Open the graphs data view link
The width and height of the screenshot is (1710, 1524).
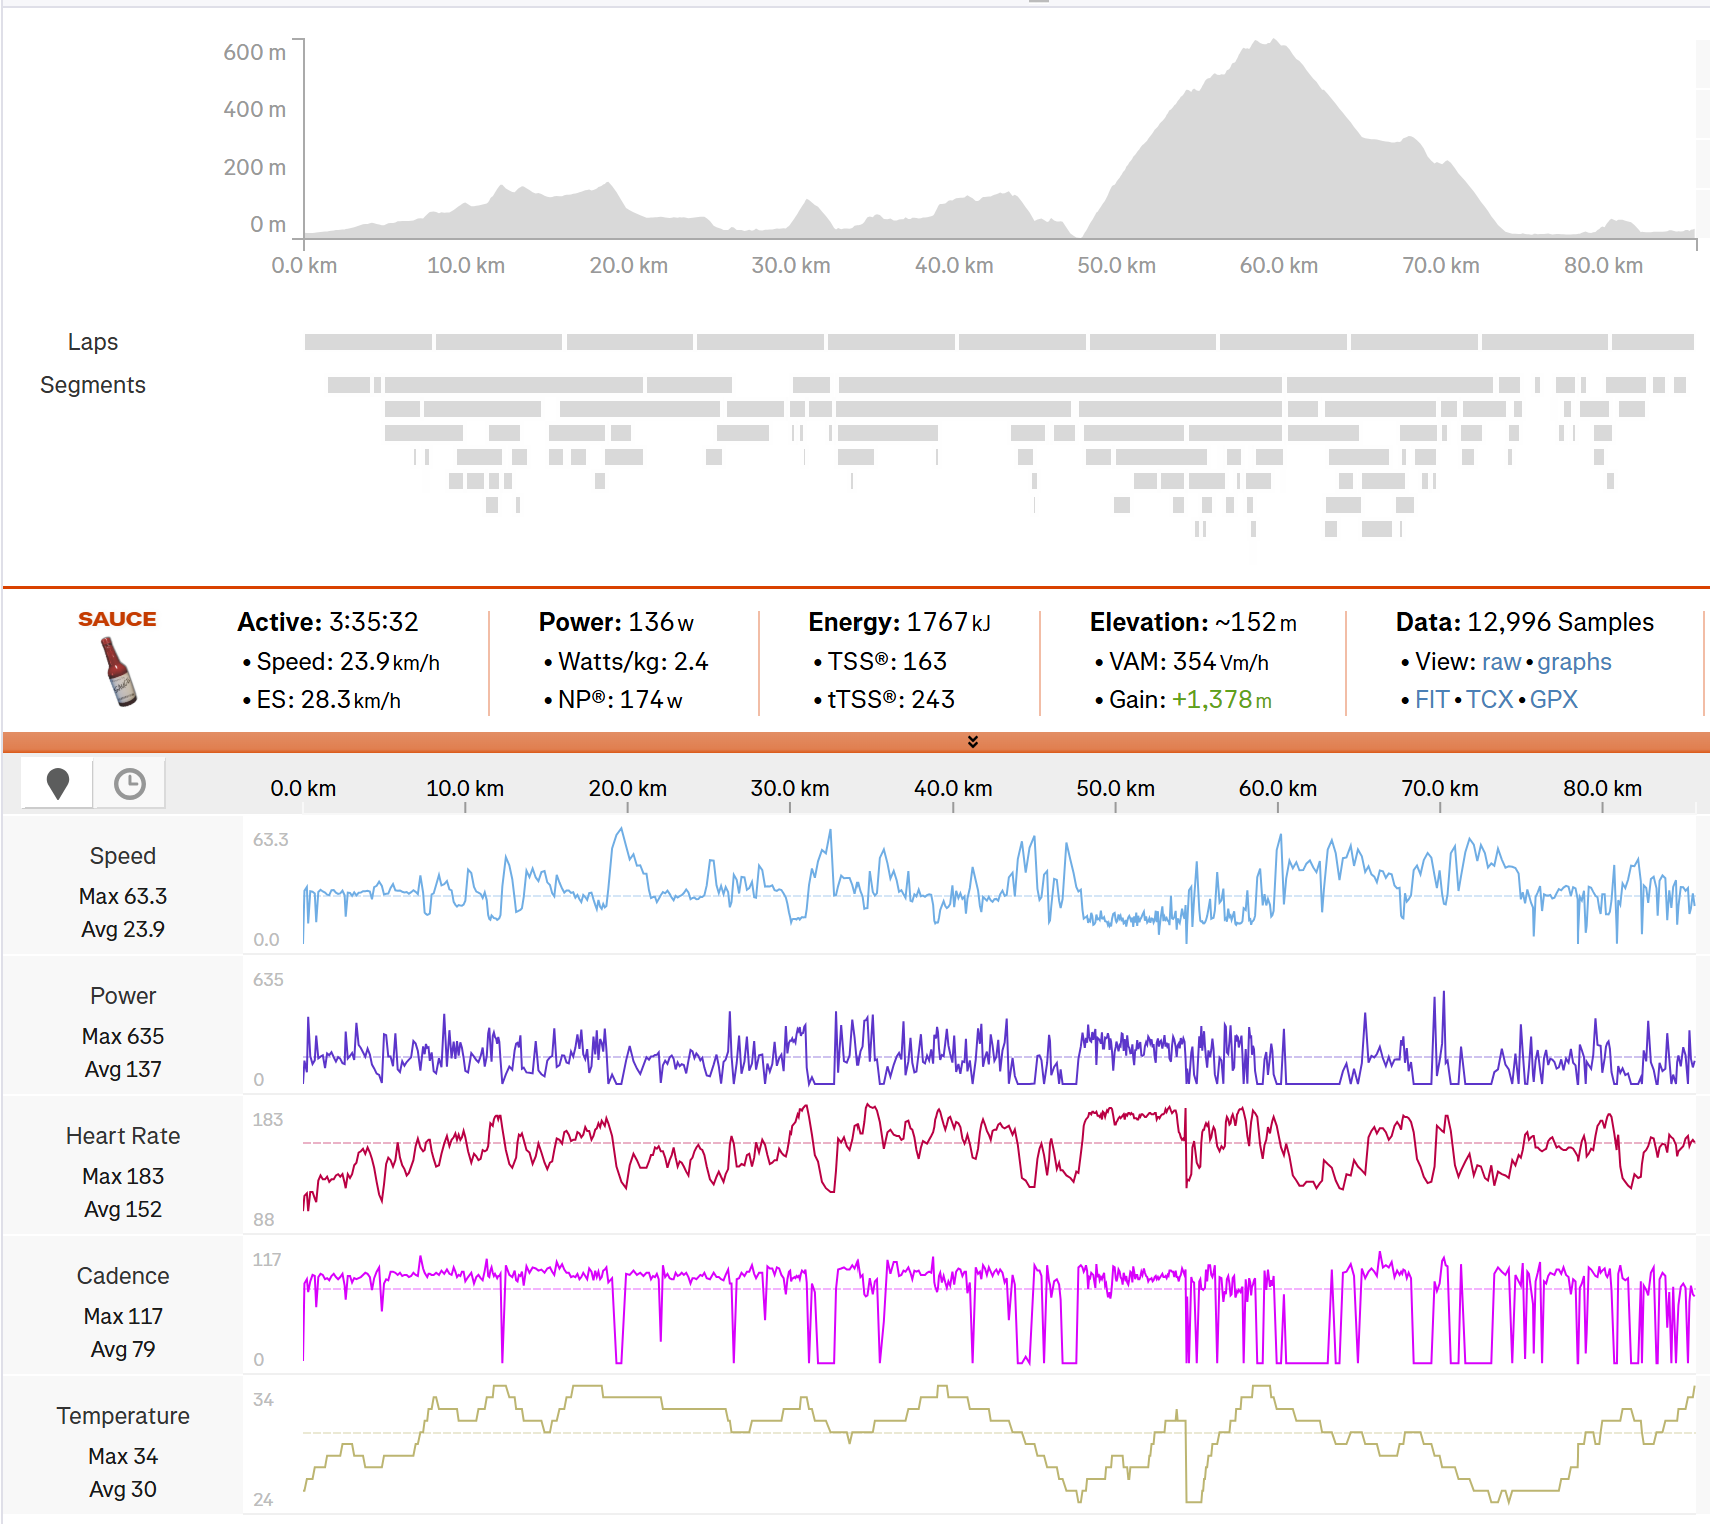tap(1574, 662)
